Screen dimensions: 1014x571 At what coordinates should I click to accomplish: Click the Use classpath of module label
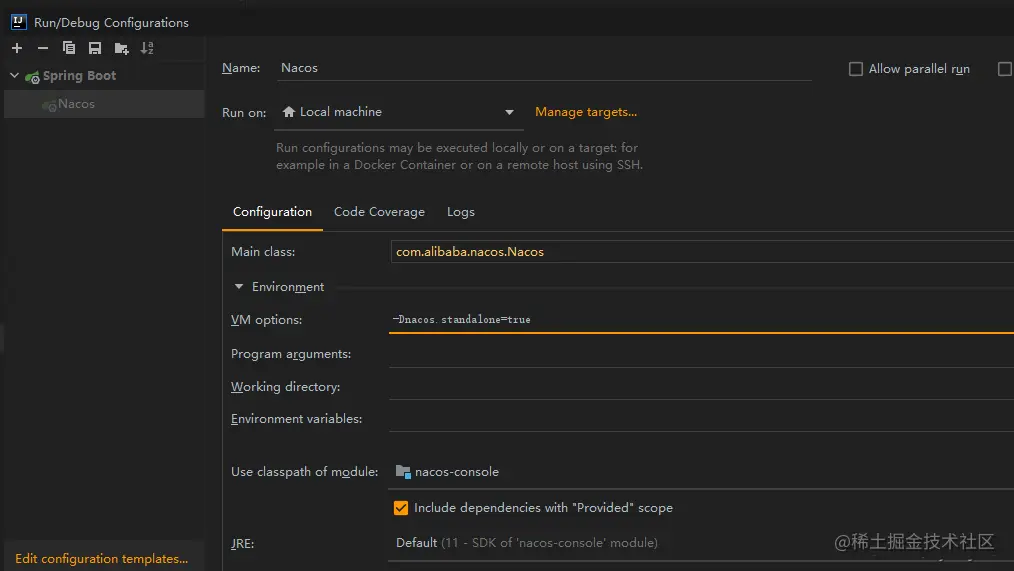pos(305,472)
